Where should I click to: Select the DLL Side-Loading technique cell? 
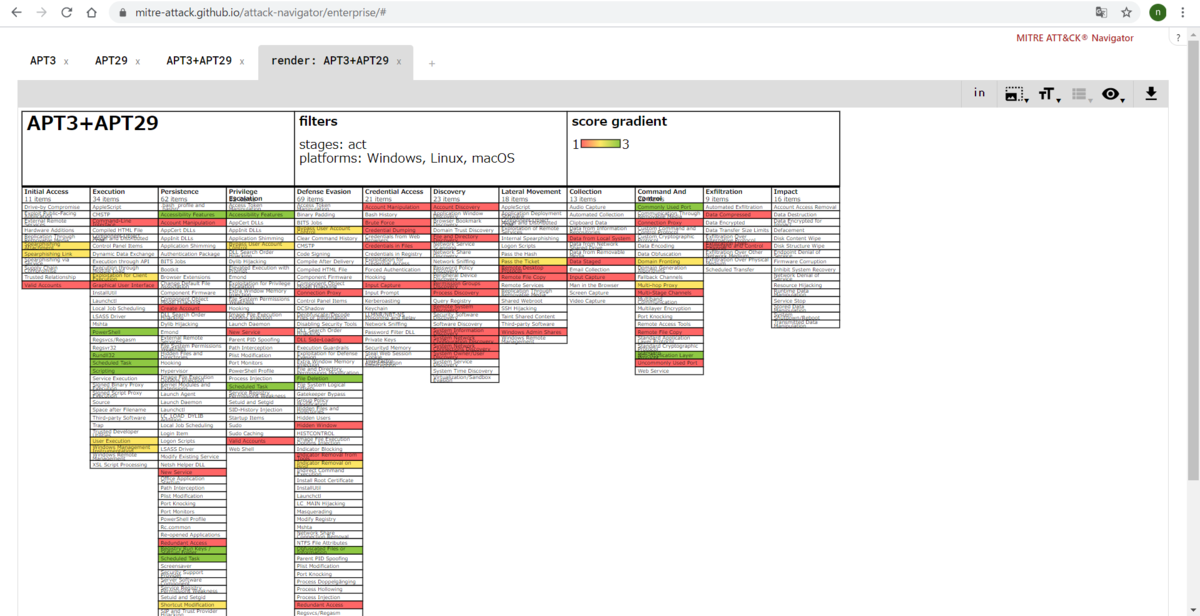click(329, 340)
